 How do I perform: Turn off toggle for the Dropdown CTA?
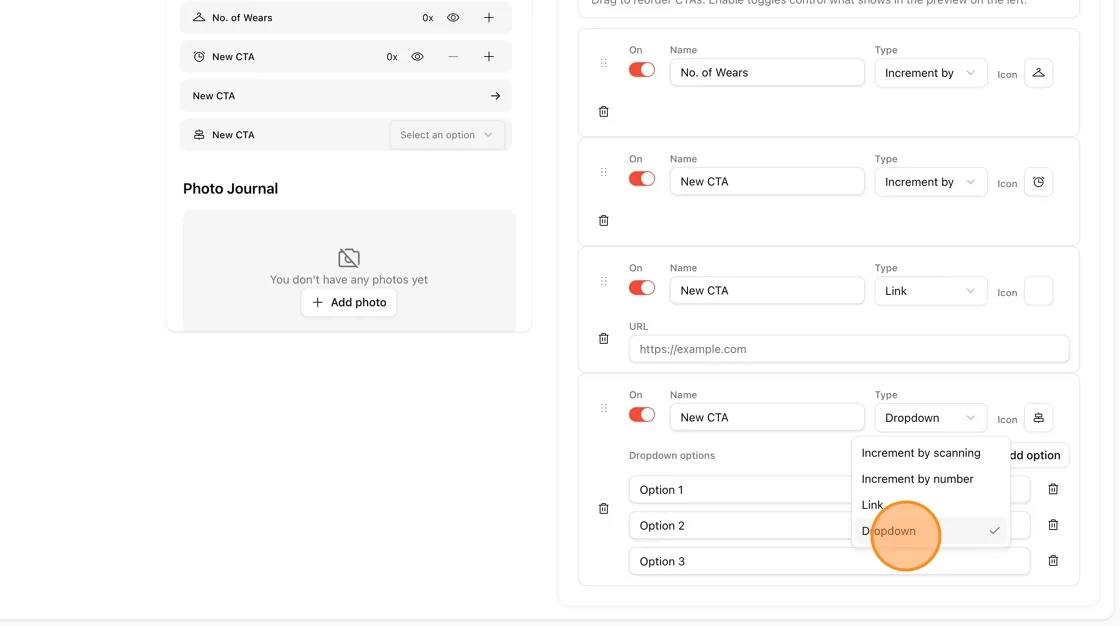(641, 414)
